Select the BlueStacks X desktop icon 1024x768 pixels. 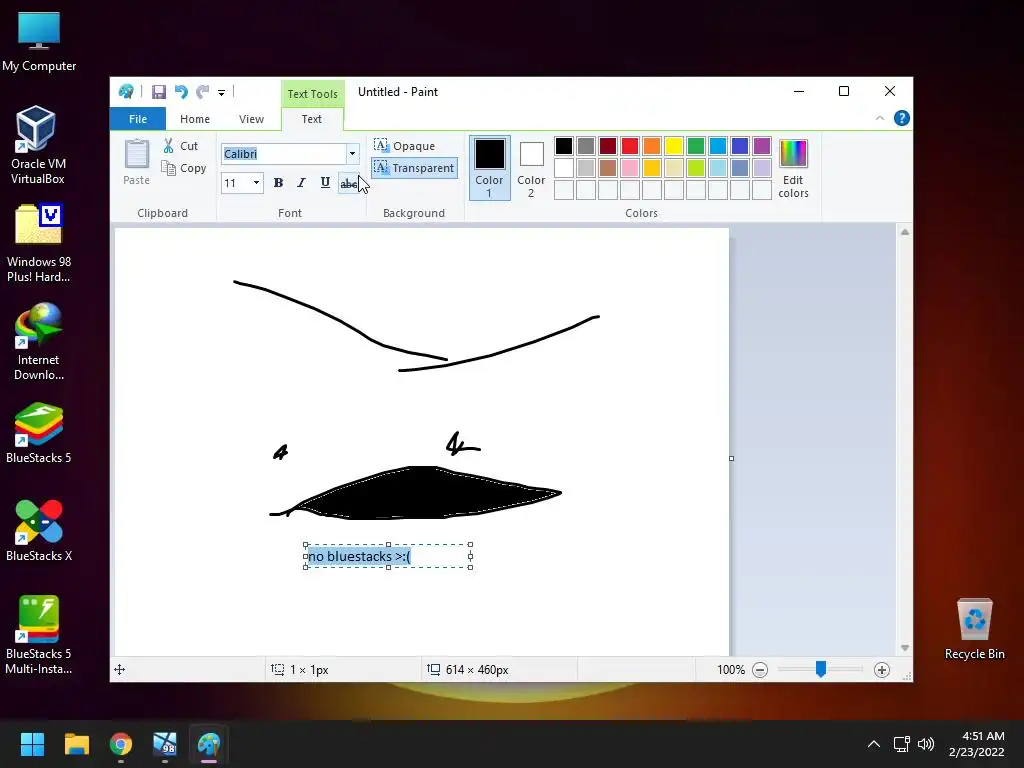click(x=39, y=530)
